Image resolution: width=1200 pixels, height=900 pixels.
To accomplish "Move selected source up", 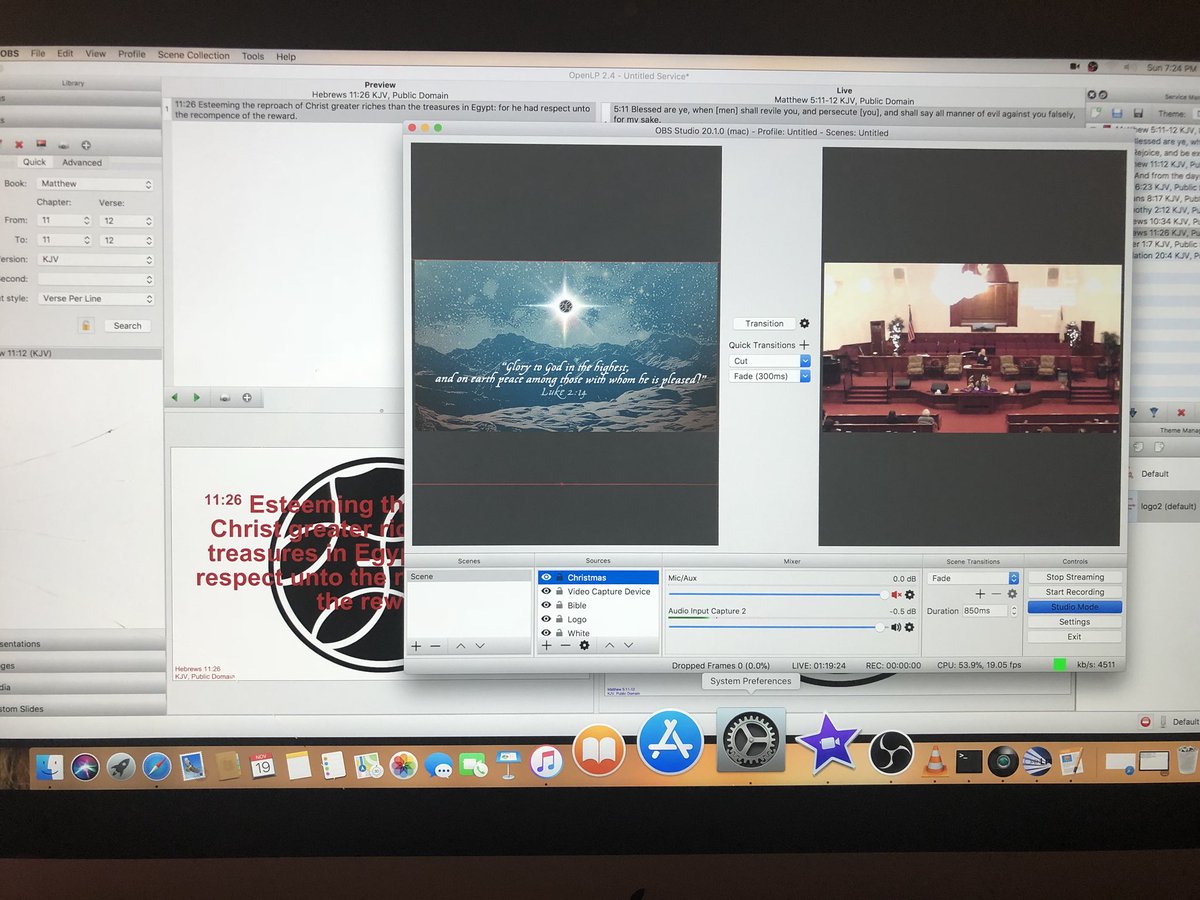I will point(609,646).
